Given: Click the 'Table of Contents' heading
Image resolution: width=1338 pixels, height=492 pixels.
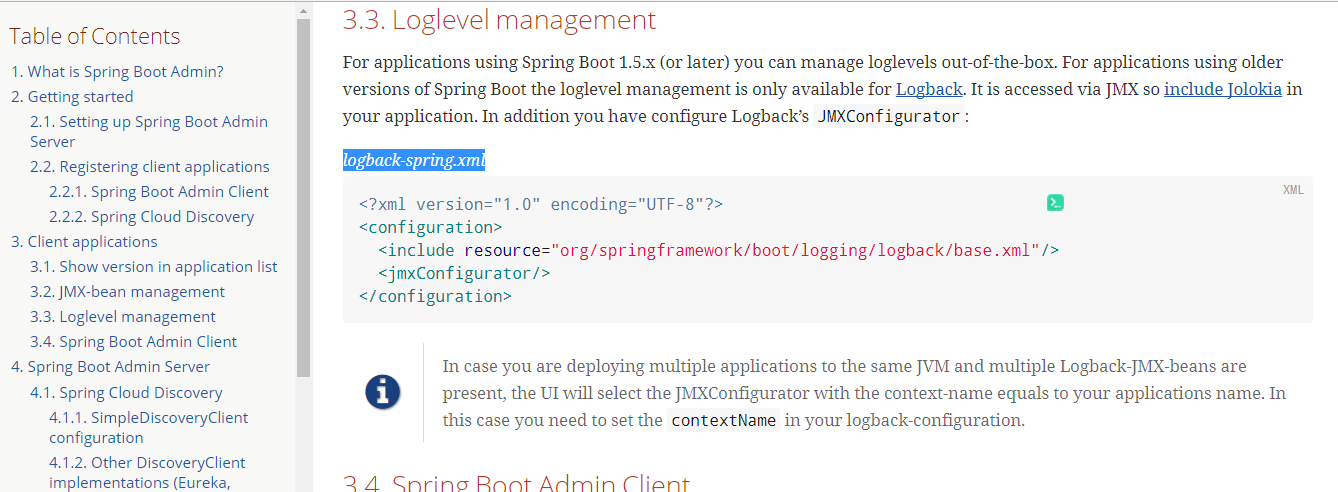Looking at the screenshot, I should pyautogui.click(x=95, y=37).
